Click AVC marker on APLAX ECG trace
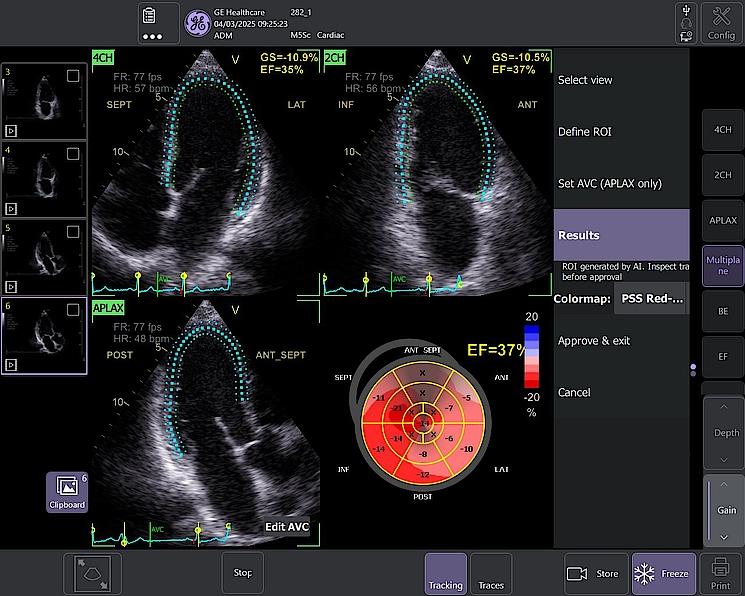745x596 pixels. [157, 529]
